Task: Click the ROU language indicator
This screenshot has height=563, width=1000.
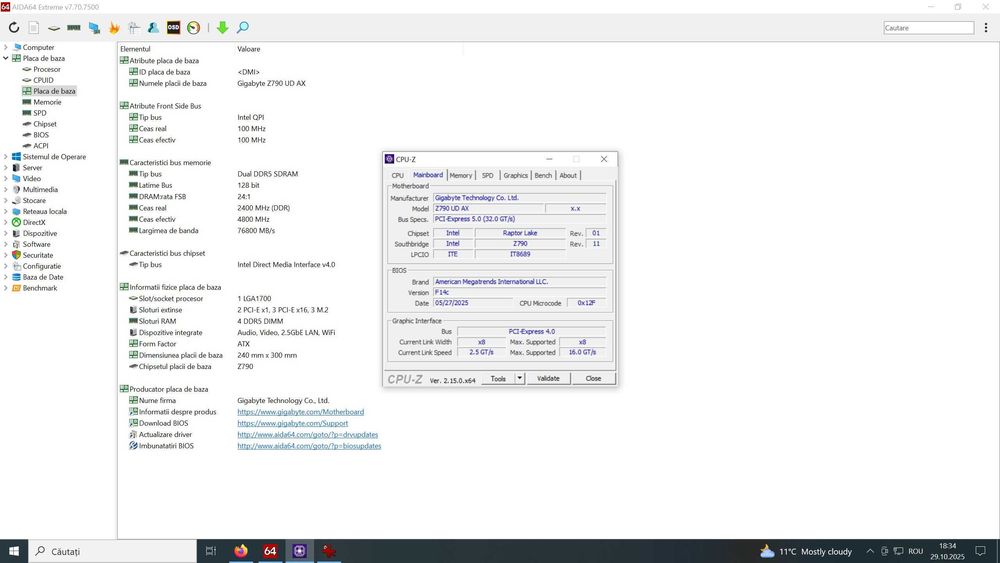Action: 915,551
